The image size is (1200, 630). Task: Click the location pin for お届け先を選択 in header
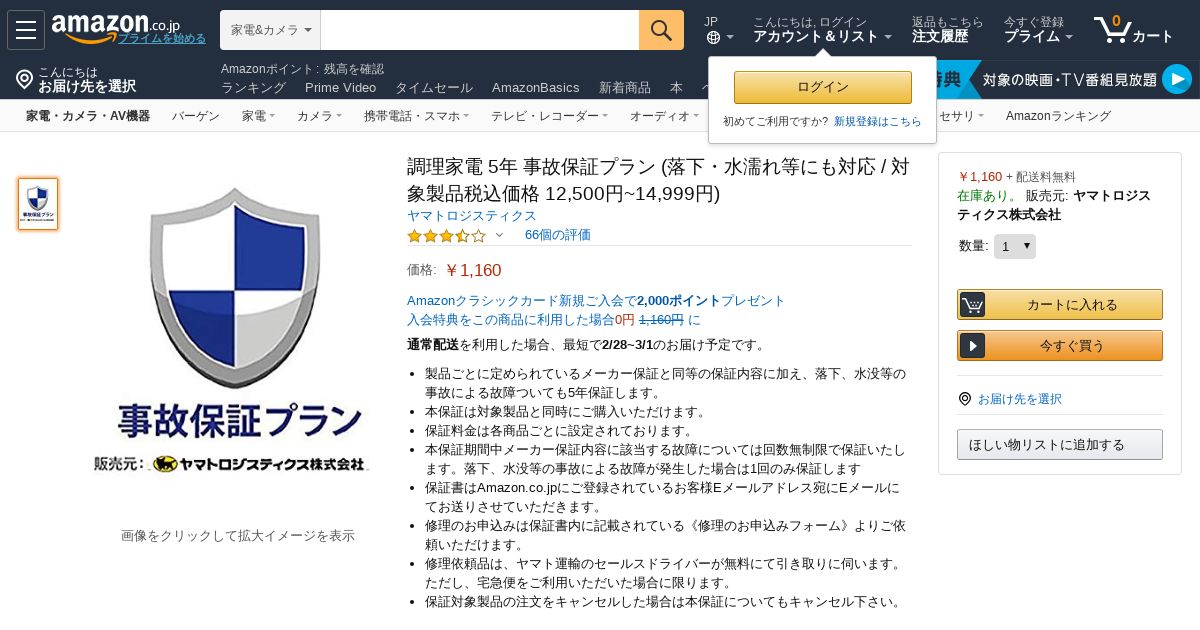click(25, 78)
